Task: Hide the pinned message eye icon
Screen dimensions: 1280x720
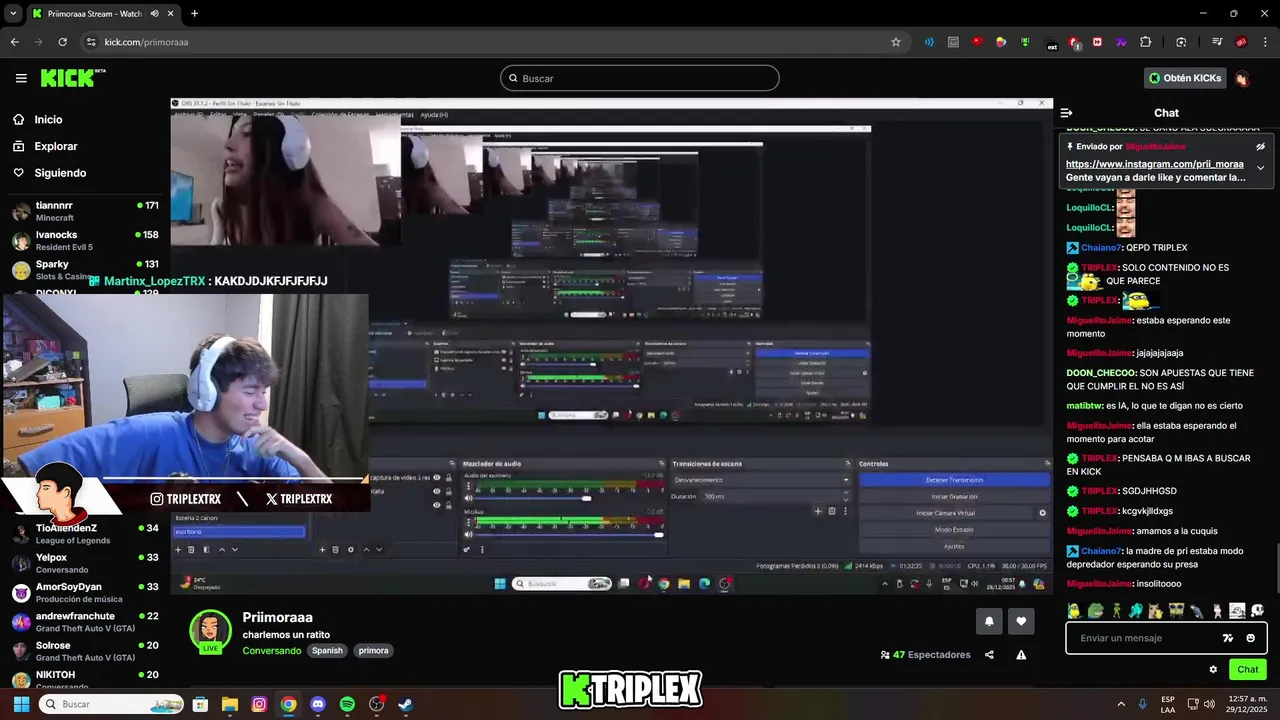Action: (x=1260, y=147)
